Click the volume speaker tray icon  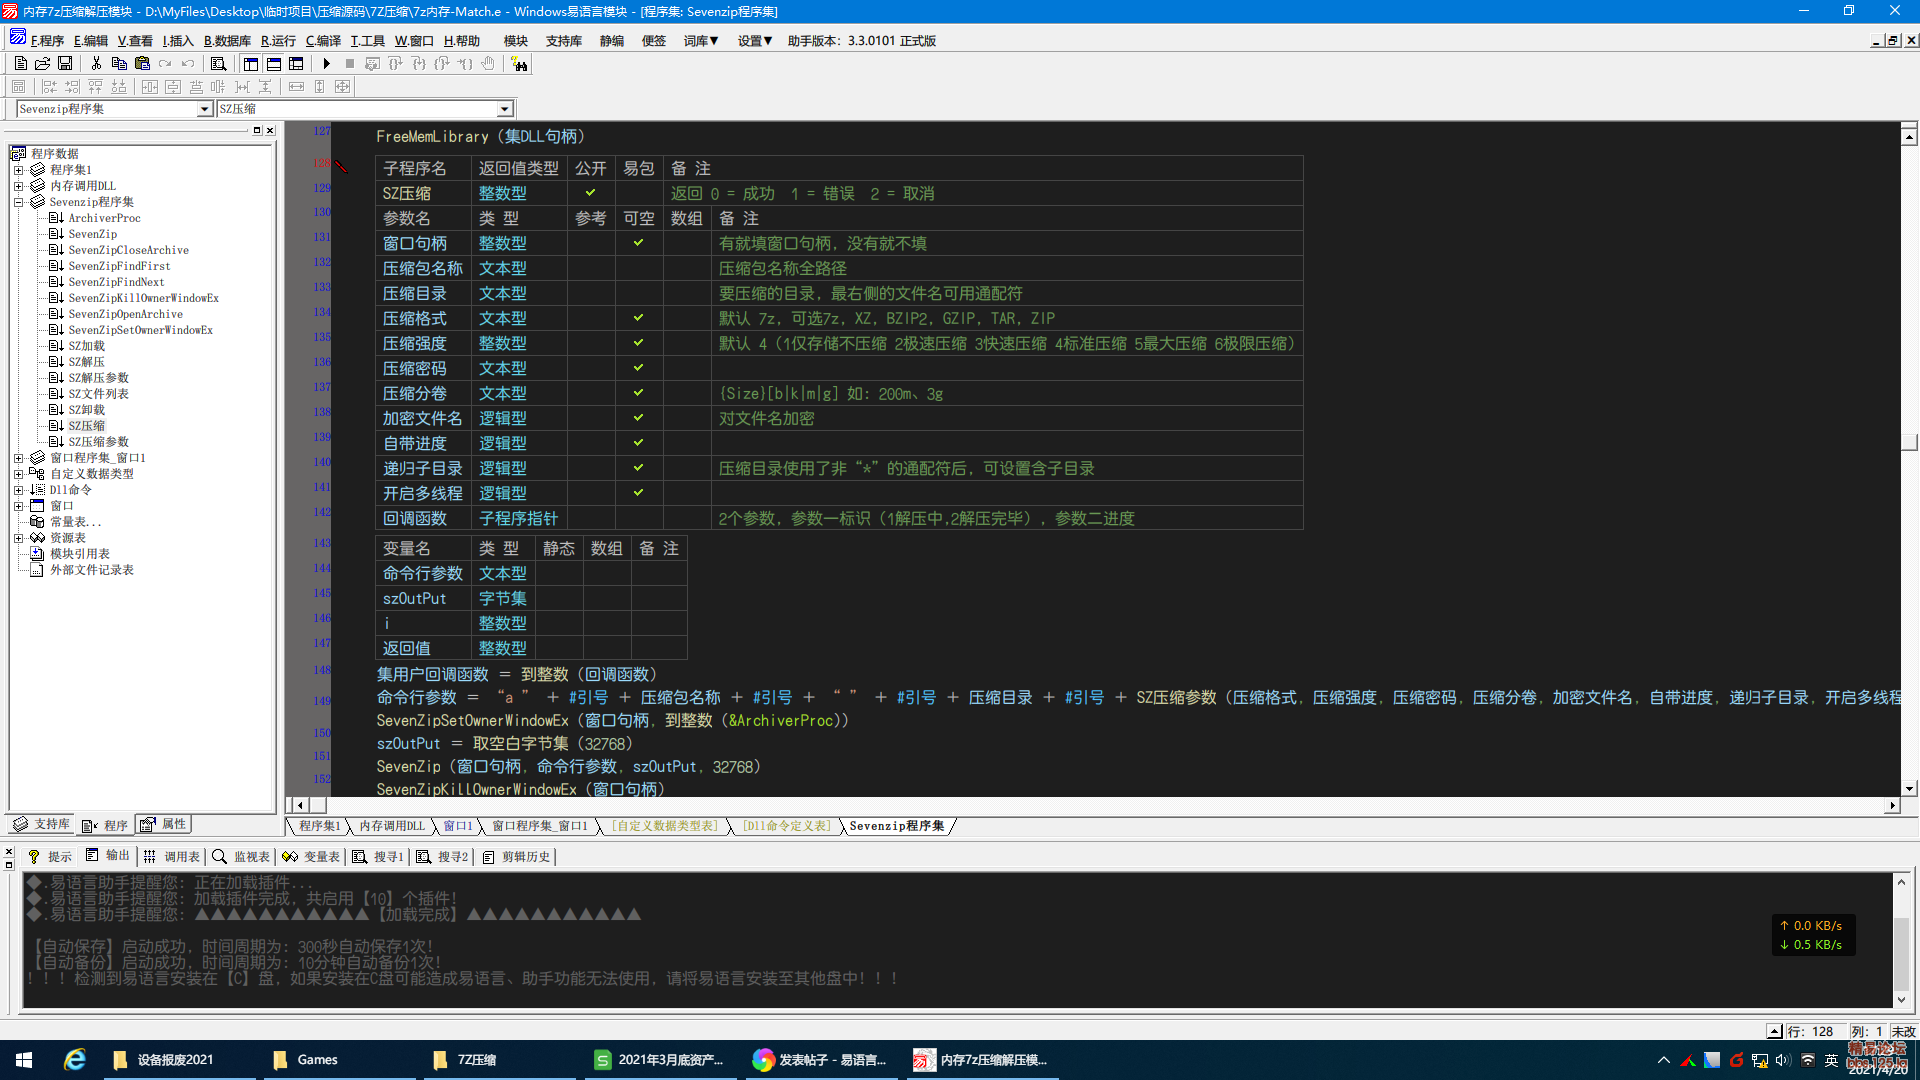[1783, 1060]
